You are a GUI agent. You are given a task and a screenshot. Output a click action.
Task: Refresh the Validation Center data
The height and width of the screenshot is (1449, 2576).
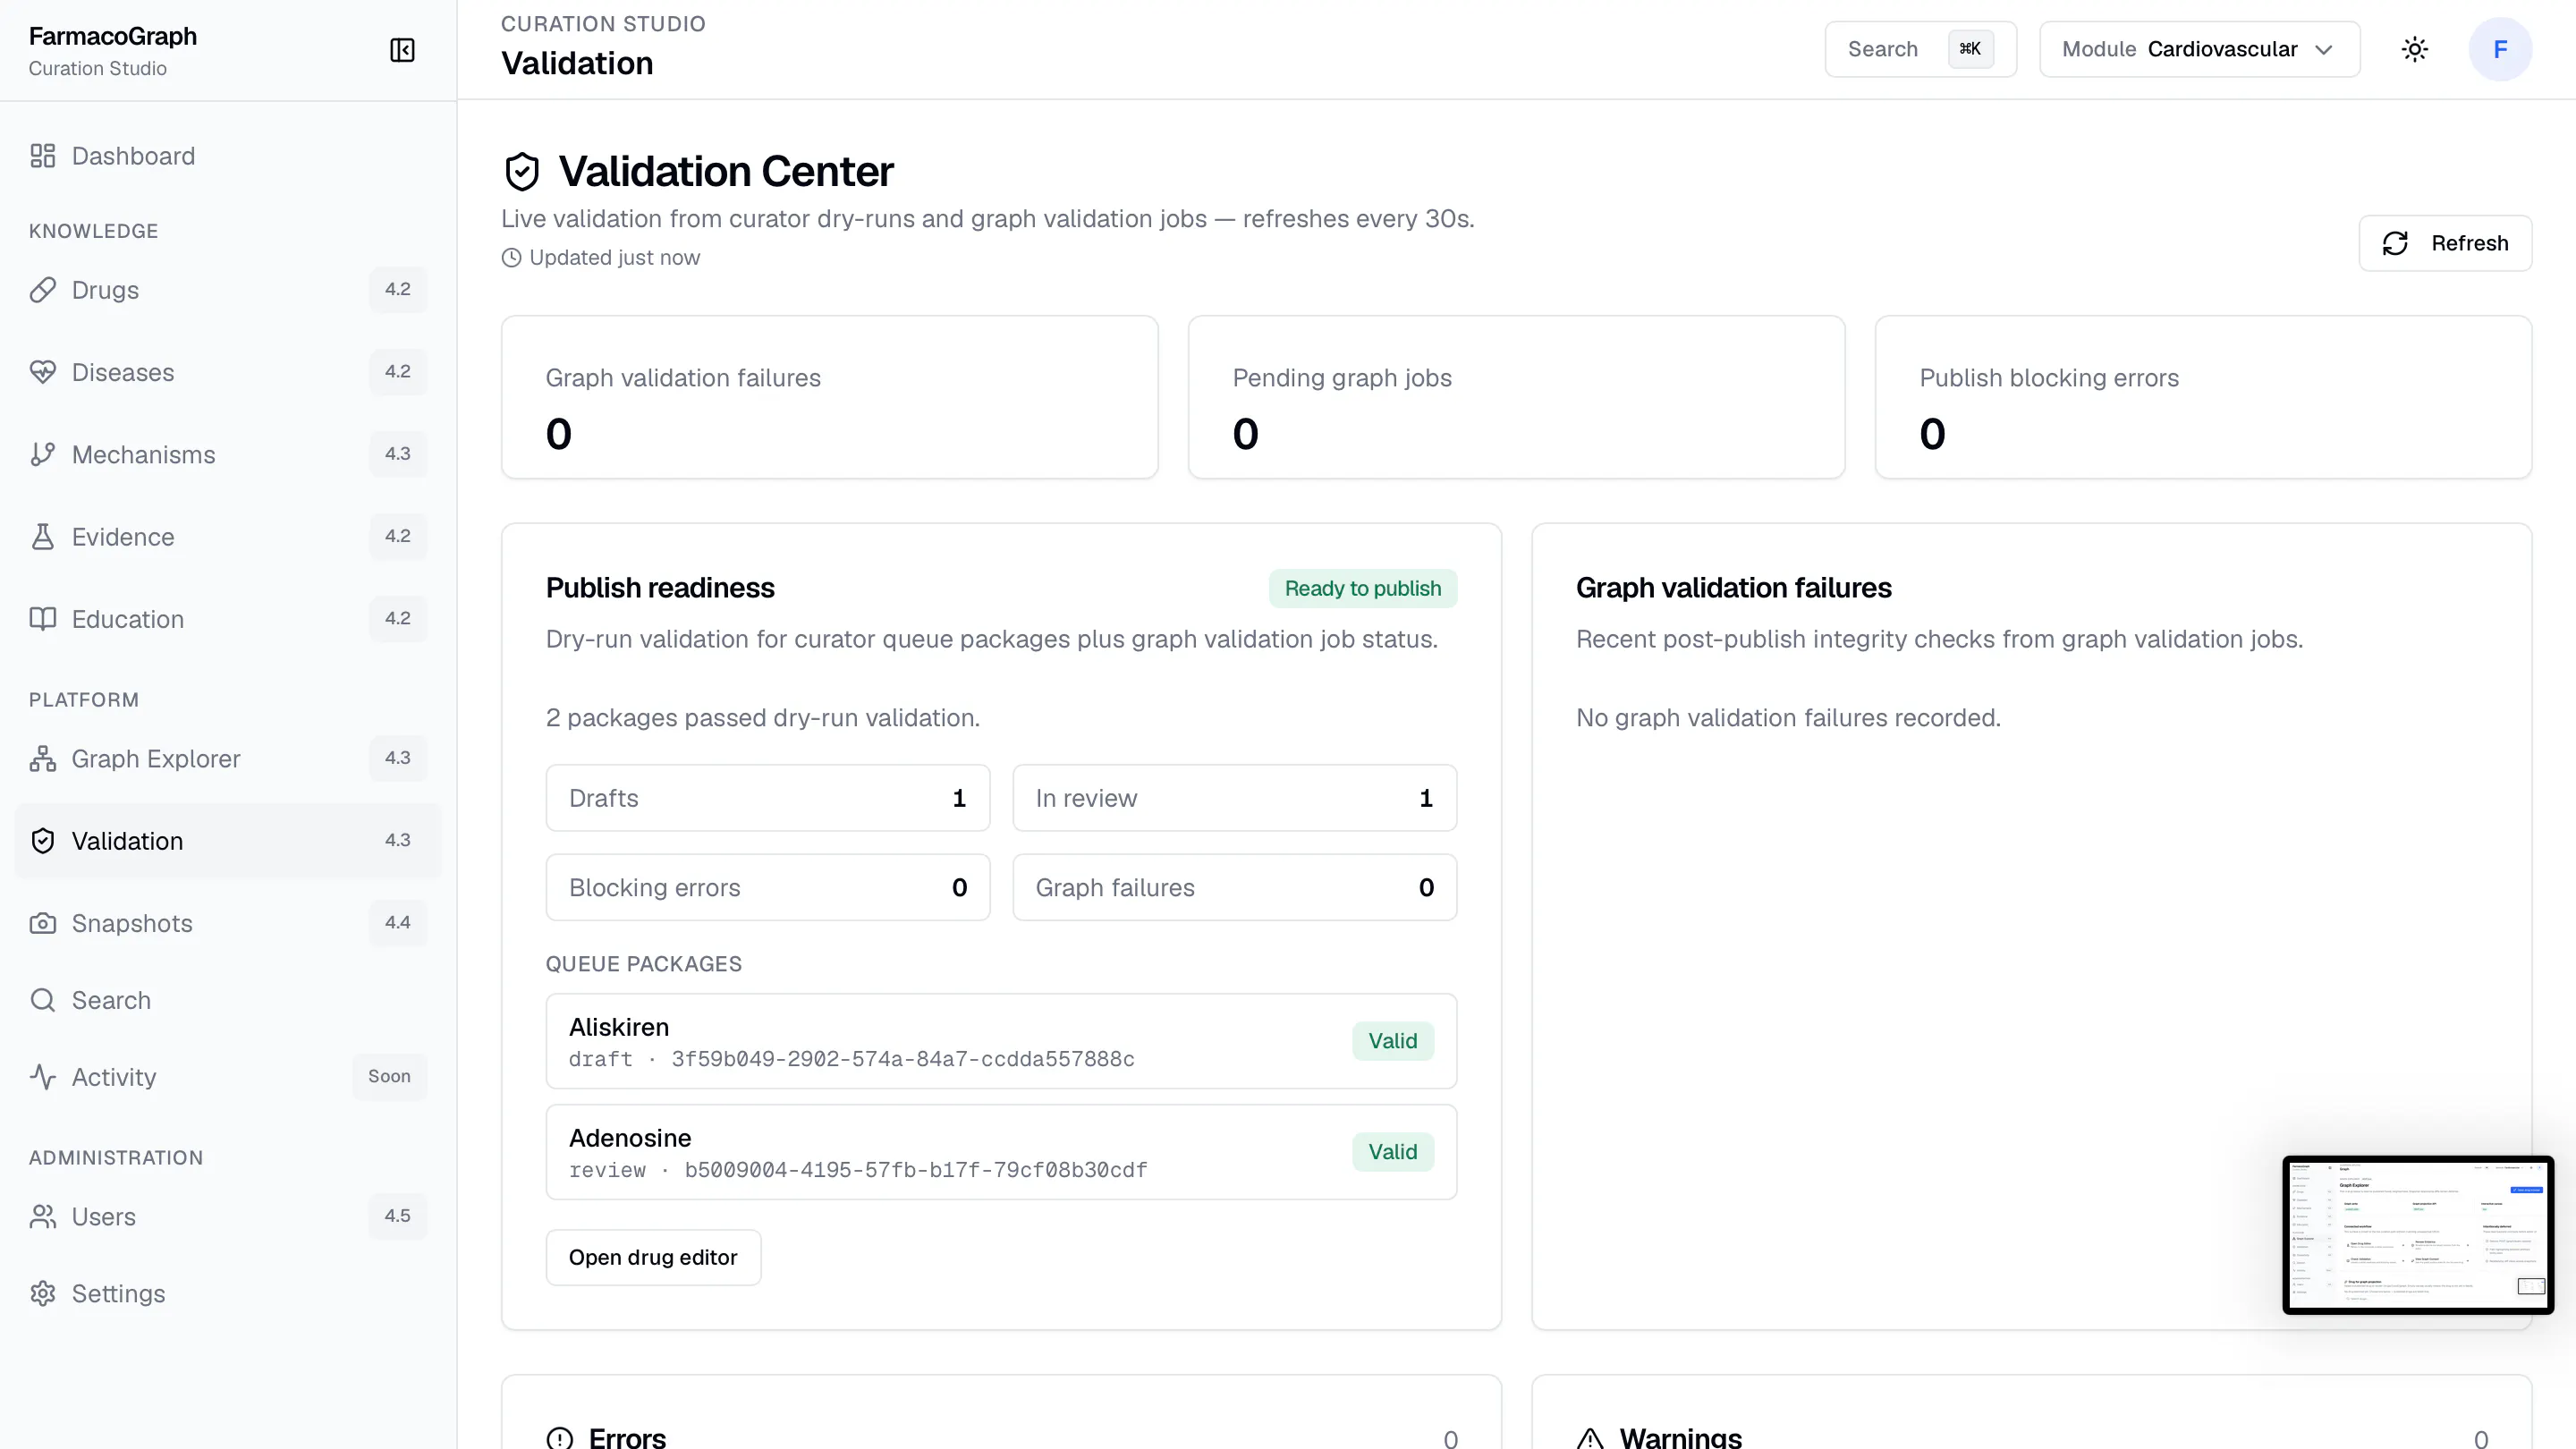pos(2444,243)
